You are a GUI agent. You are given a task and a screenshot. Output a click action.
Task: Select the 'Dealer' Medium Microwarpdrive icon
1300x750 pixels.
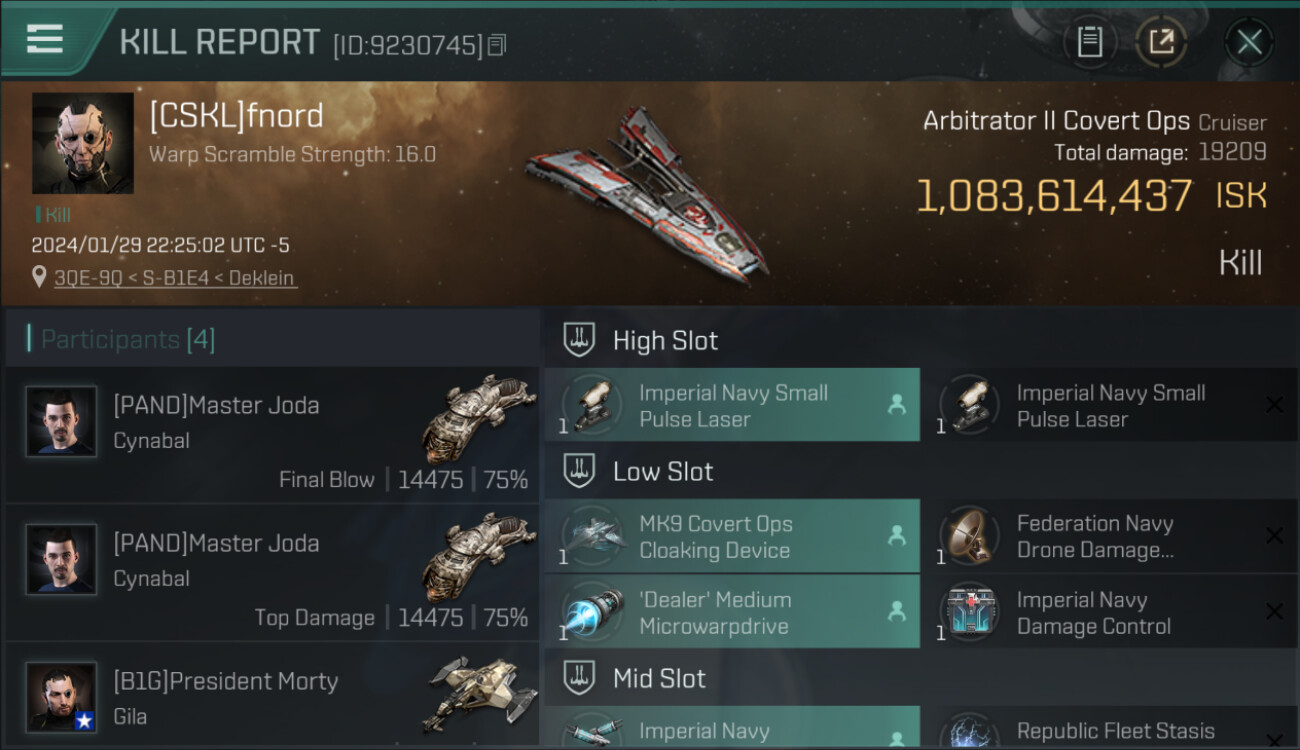(x=594, y=612)
